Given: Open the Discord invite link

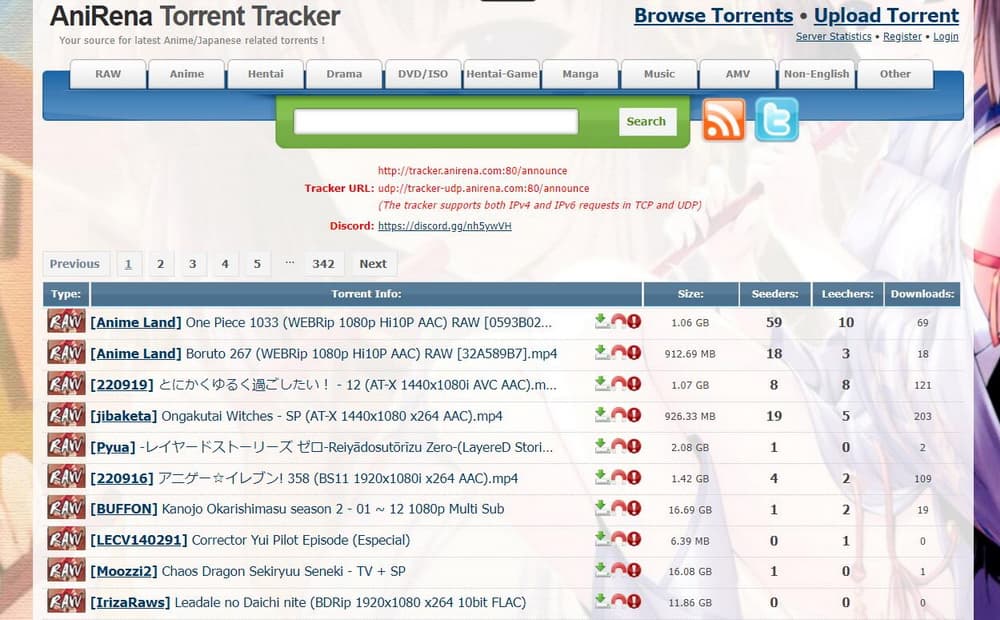Looking at the screenshot, I should [x=444, y=226].
